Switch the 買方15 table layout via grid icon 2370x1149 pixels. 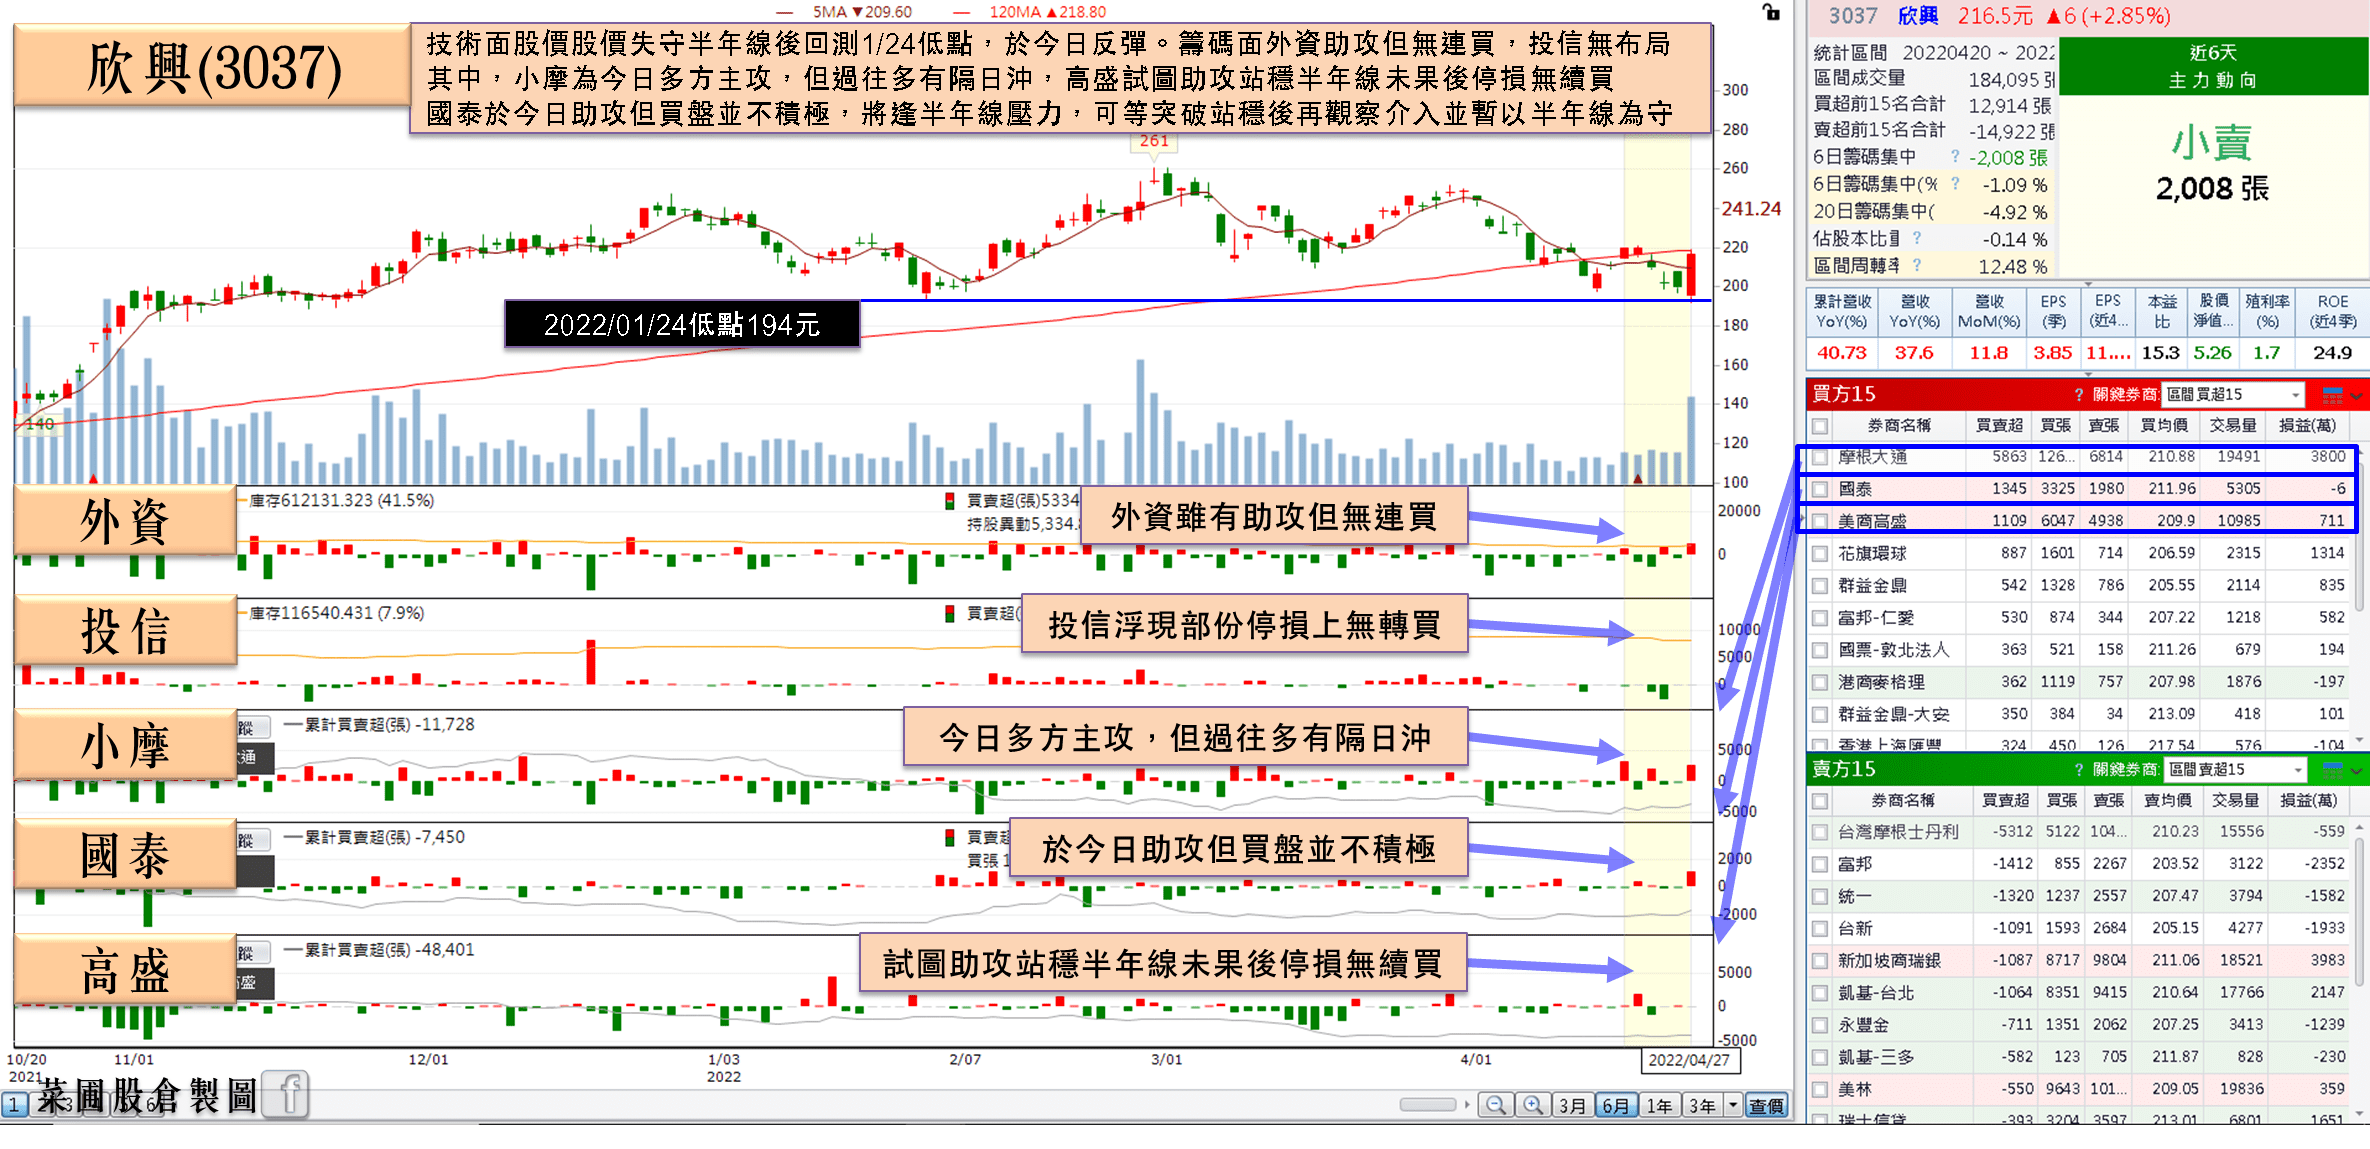pos(2333,394)
